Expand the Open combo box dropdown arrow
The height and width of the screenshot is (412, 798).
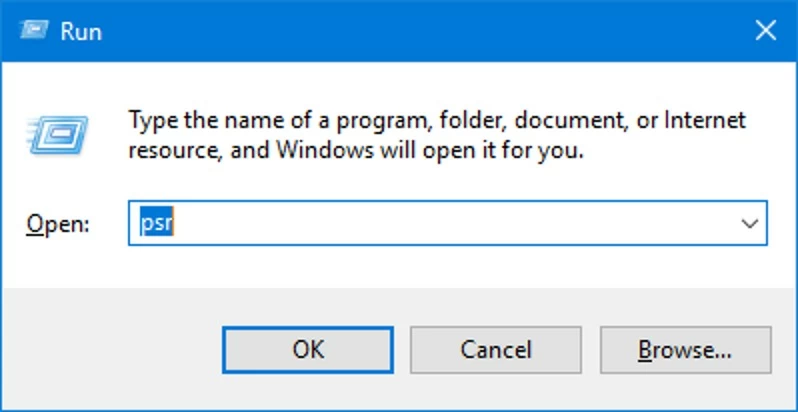point(750,223)
